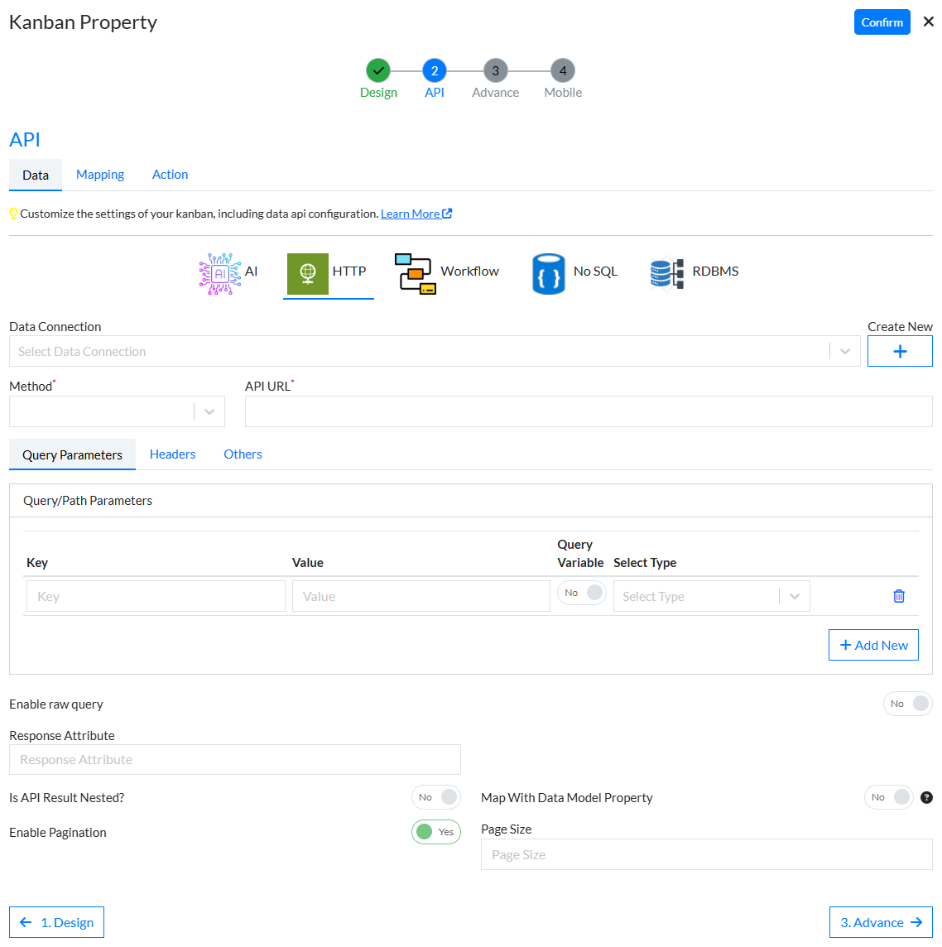Toggle the Query Variable switch
This screenshot has height=947, width=942.
[x=582, y=592]
